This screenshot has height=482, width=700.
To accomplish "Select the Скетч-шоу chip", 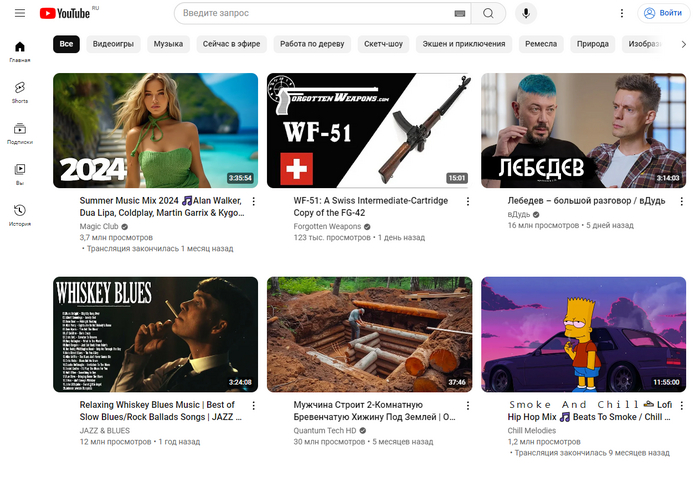I will click(x=383, y=44).
